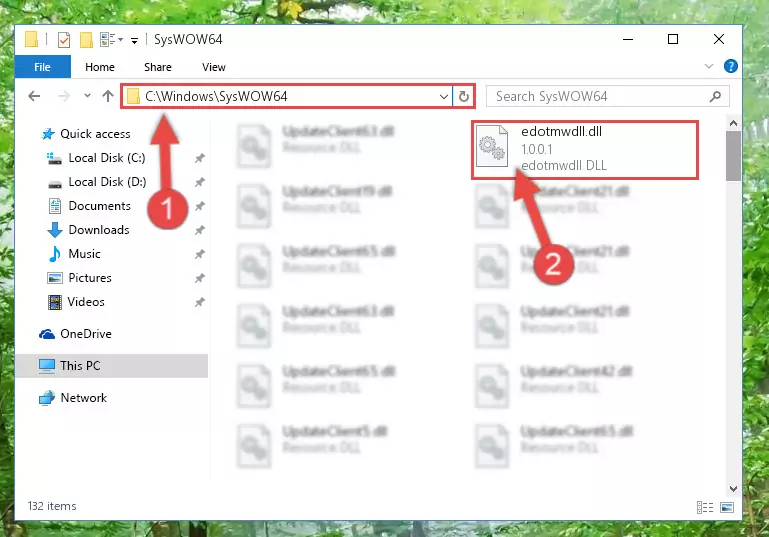Screen dimensions: 769x537
Task: Minimize the SysWOW64 window
Action: 628,39
